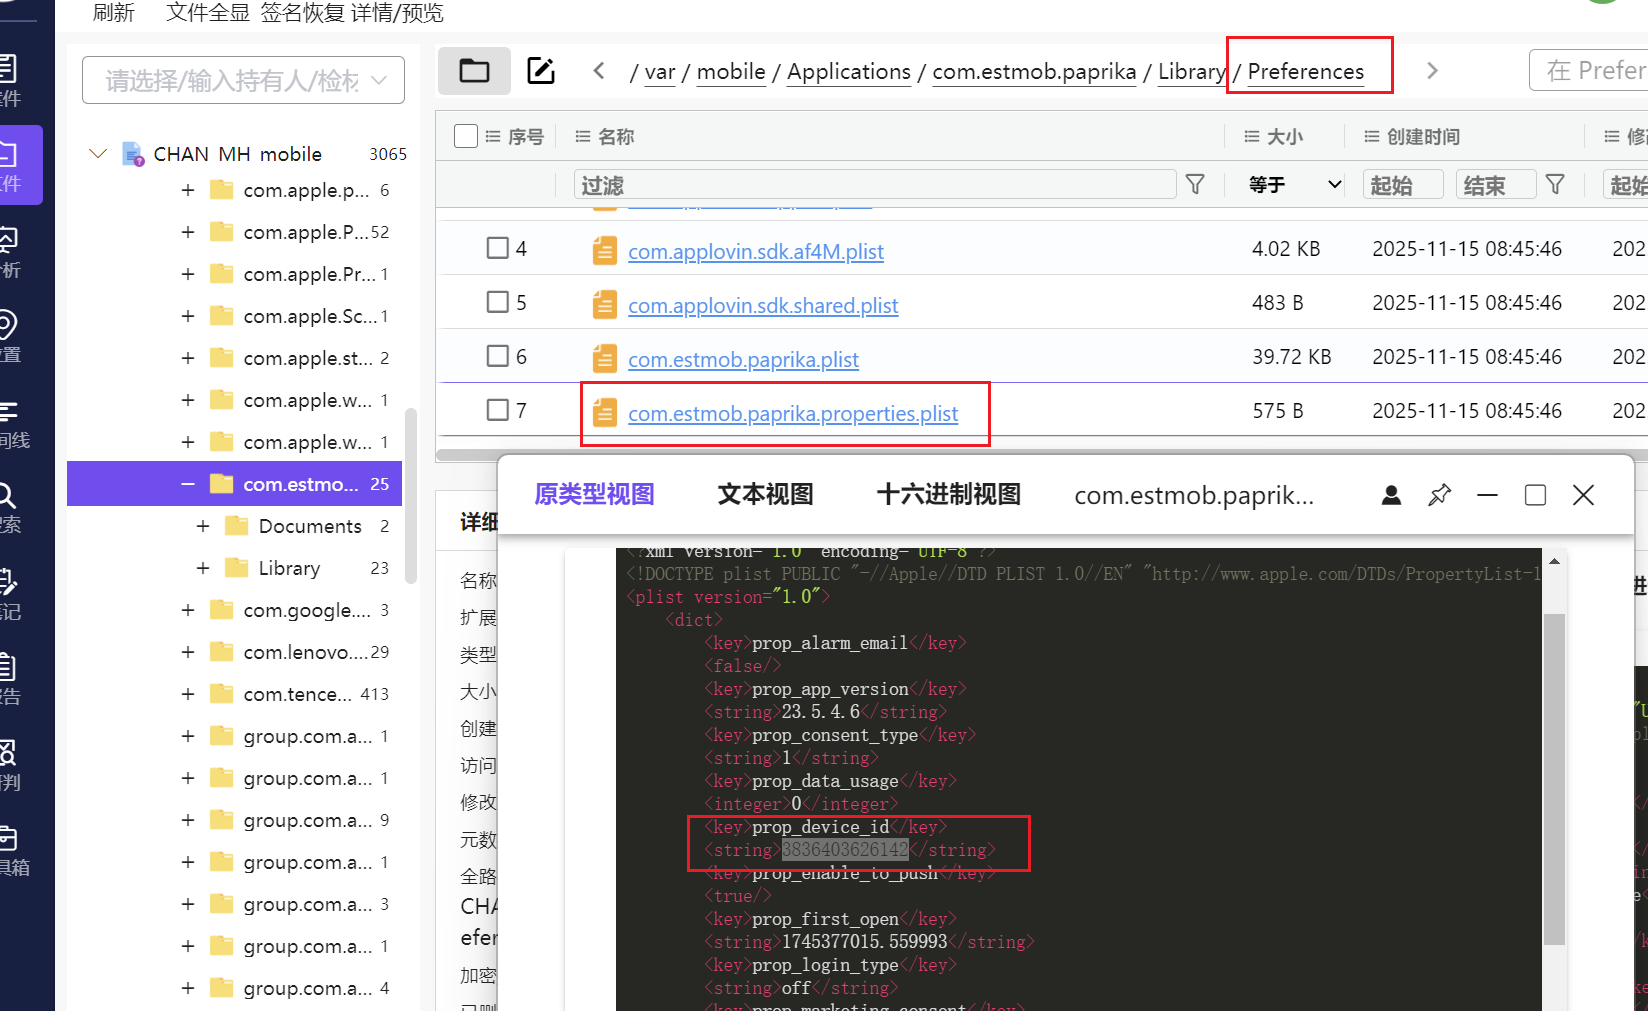Click the pin icon in preview panel
The image size is (1648, 1011).
tap(1439, 495)
